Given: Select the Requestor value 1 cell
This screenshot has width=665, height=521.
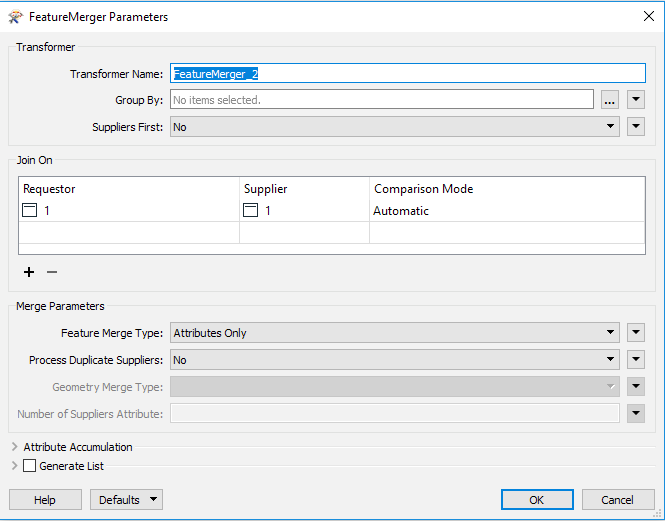Looking at the screenshot, I should [129, 210].
